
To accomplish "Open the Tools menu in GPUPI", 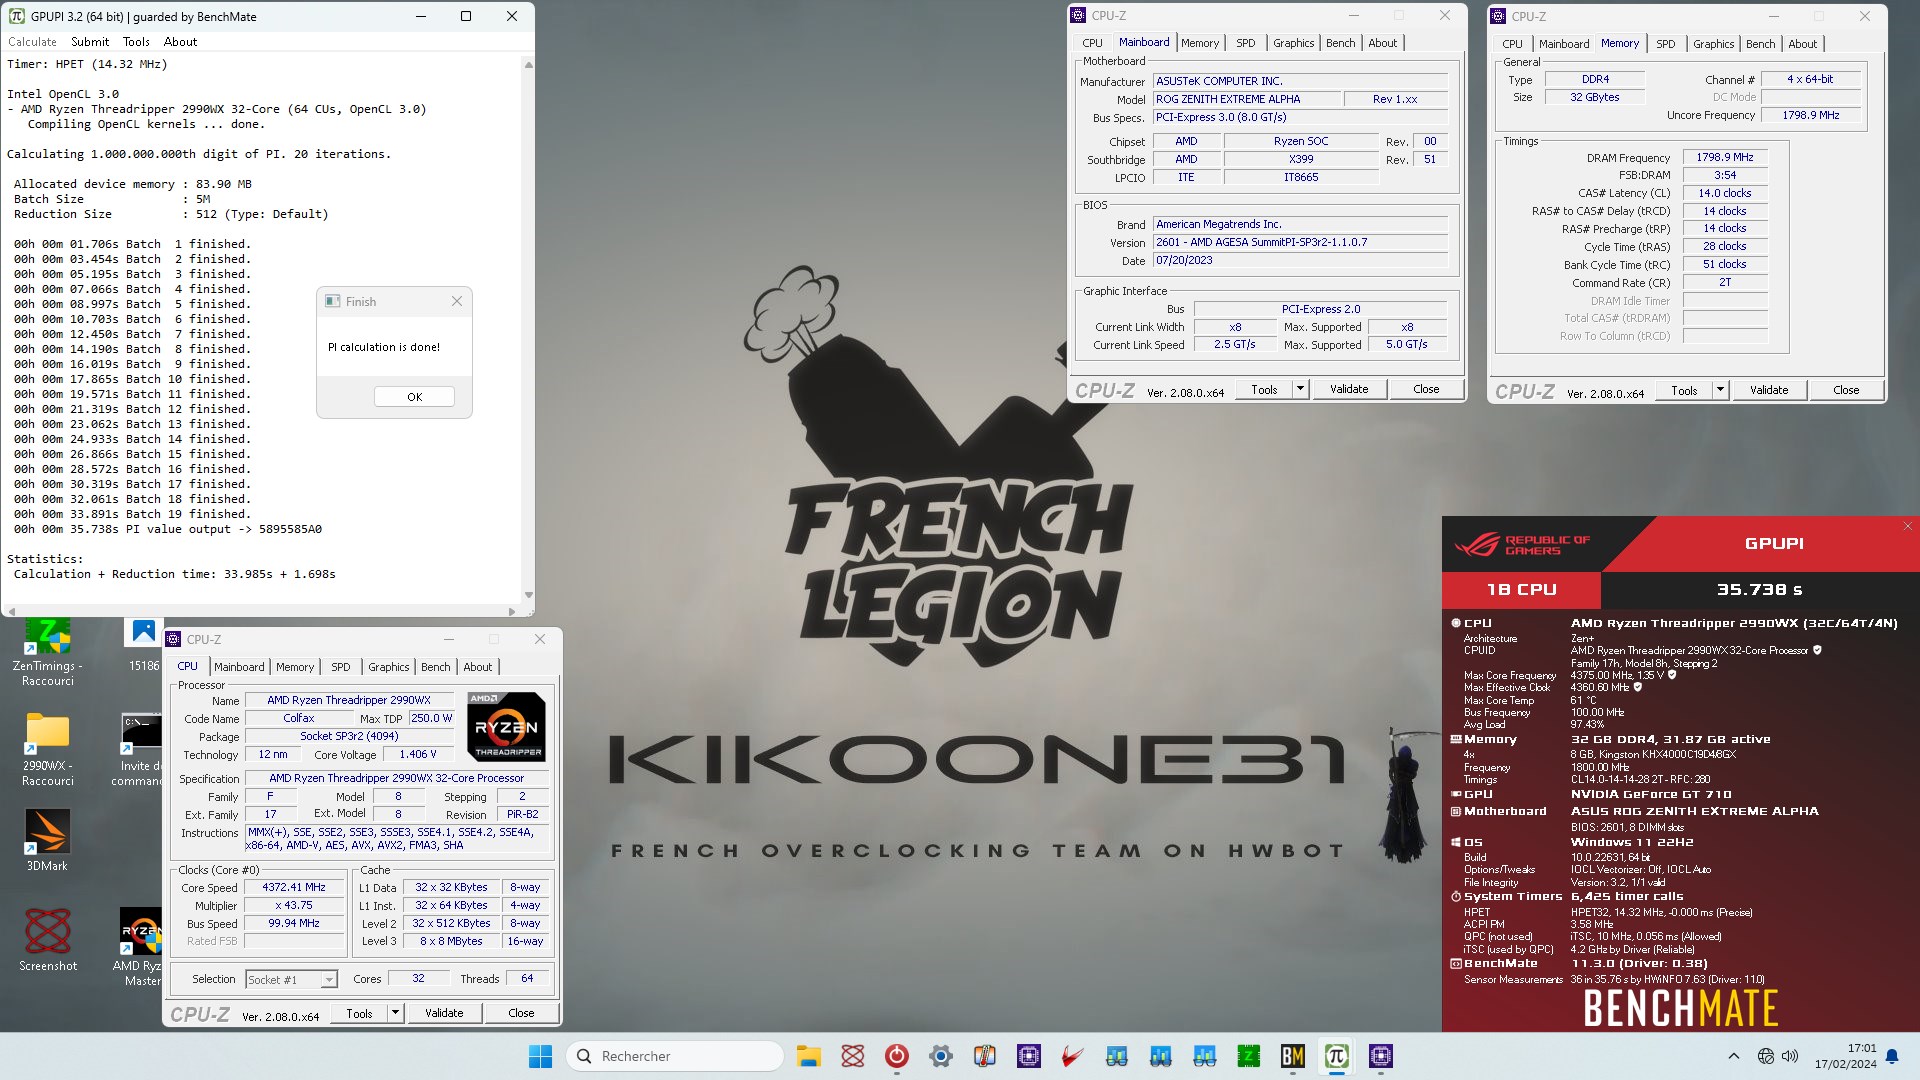I will 136,42.
